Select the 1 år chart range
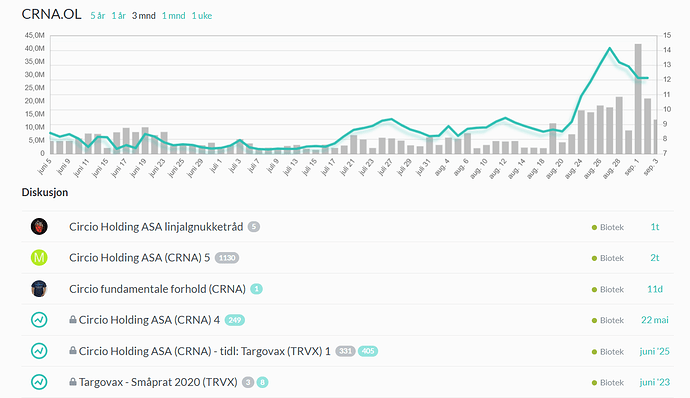This screenshot has width=690, height=398. click(118, 16)
